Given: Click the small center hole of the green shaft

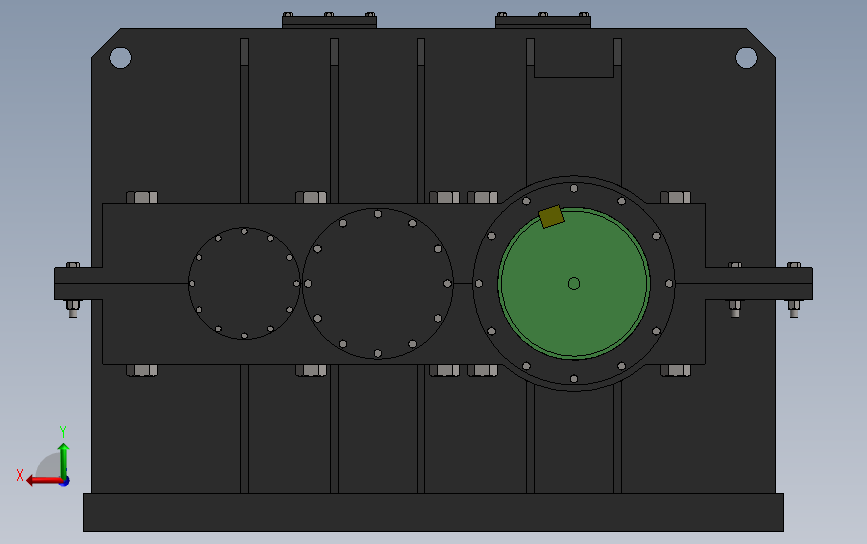Looking at the screenshot, I should point(574,284).
